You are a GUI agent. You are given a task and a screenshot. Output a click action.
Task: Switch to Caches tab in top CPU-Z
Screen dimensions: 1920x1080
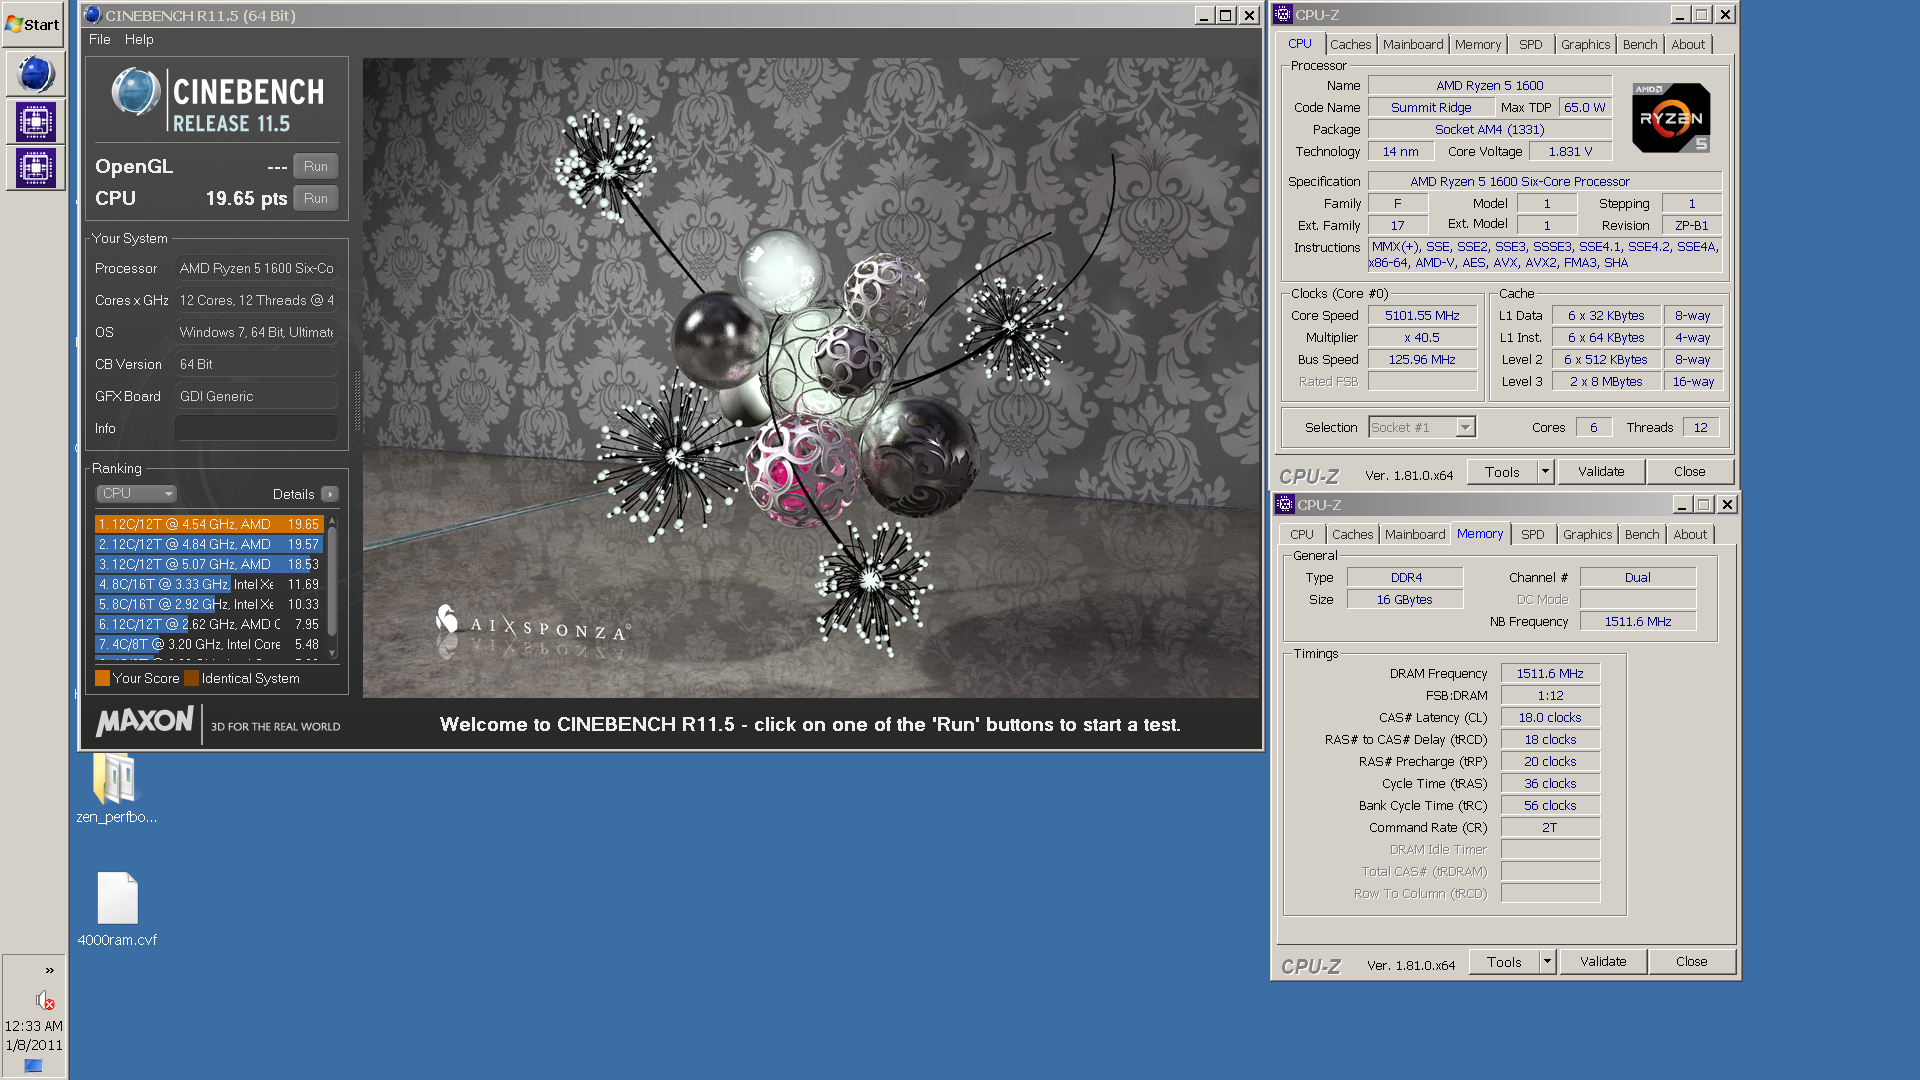(1350, 45)
